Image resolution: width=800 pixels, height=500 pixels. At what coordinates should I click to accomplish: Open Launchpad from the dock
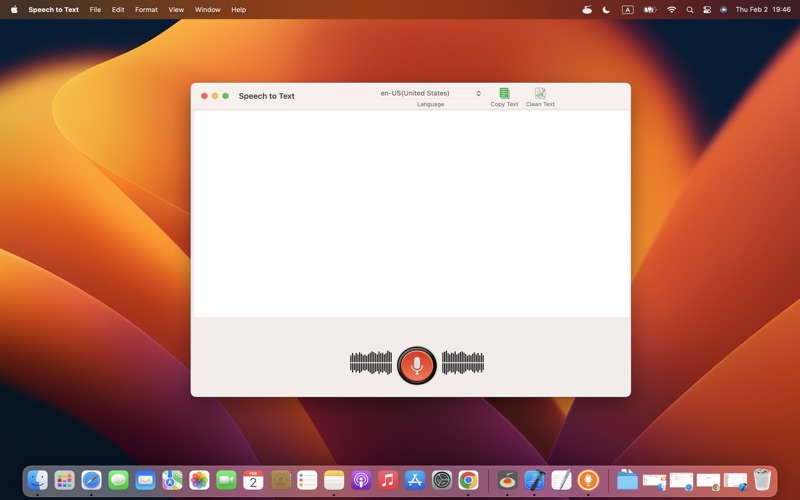point(65,480)
